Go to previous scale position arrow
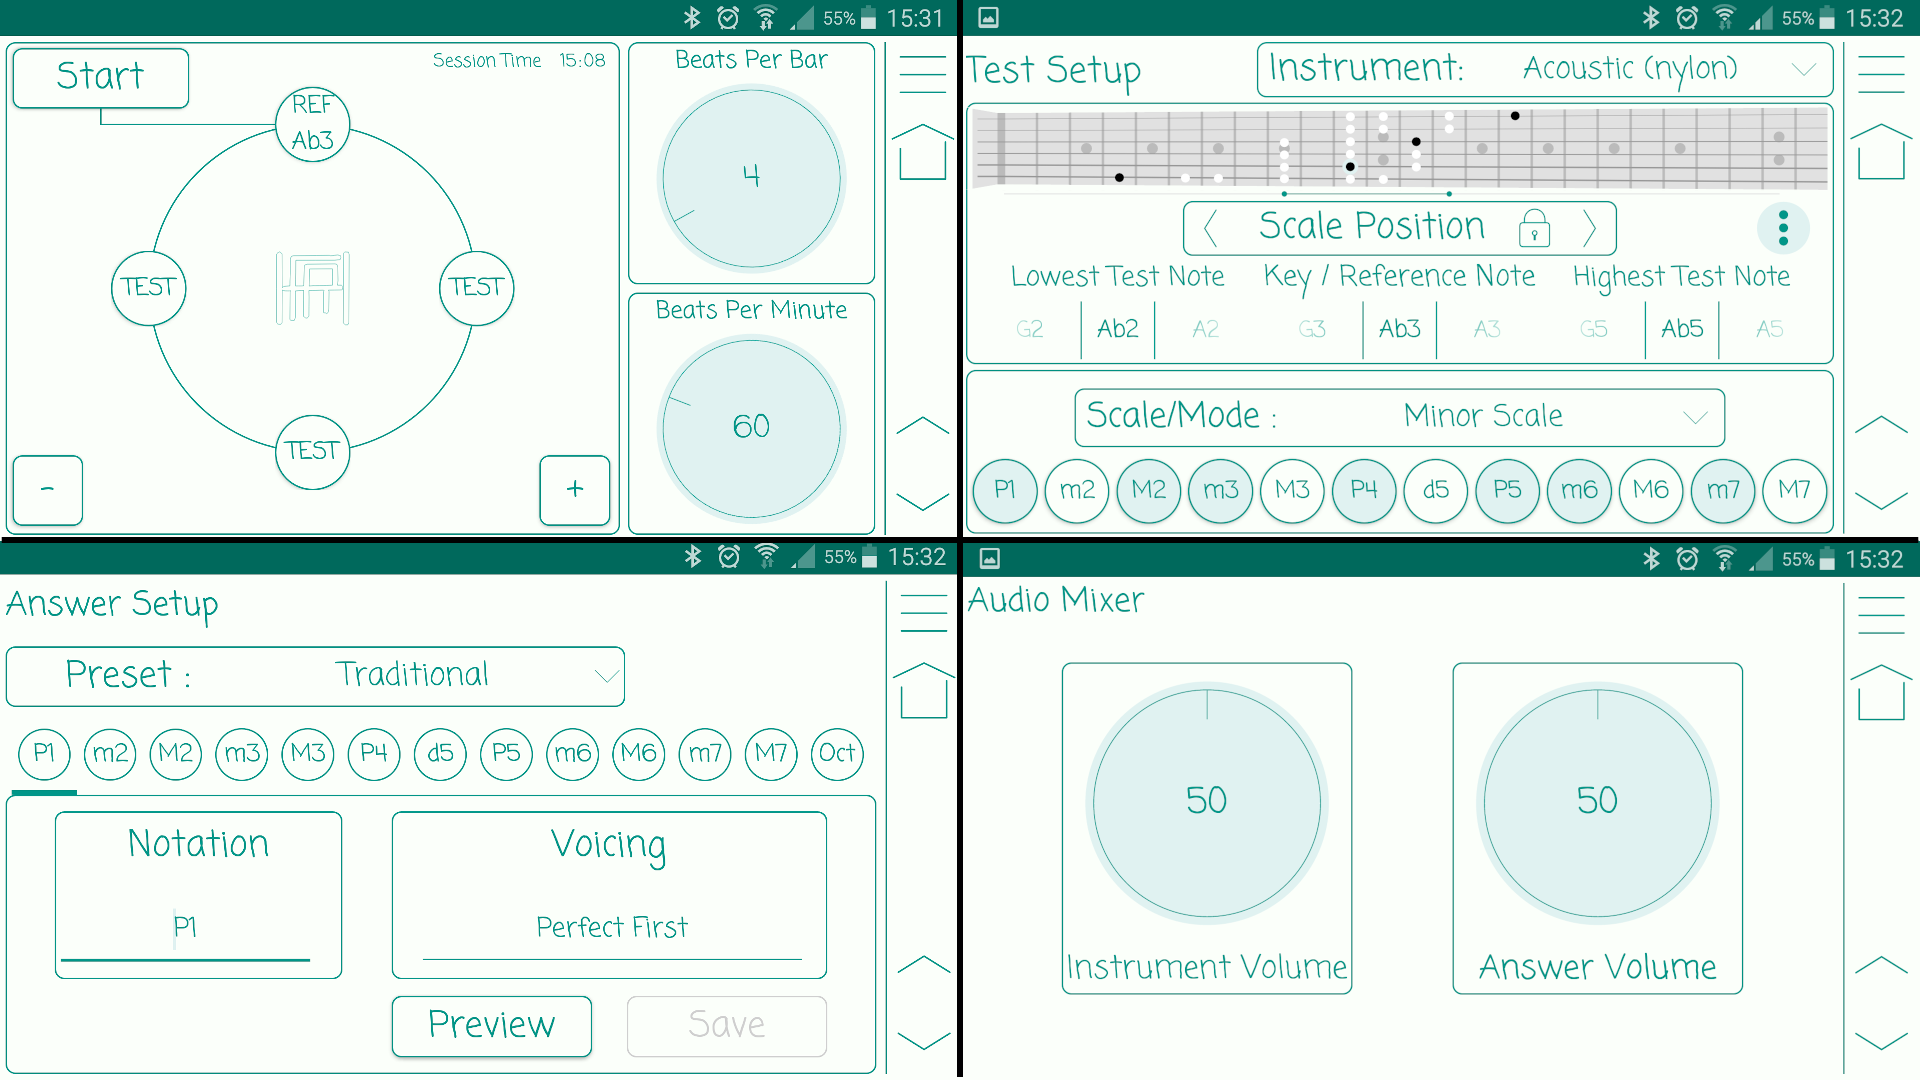Screen dimensions: 1920x1080 click(1210, 228)
